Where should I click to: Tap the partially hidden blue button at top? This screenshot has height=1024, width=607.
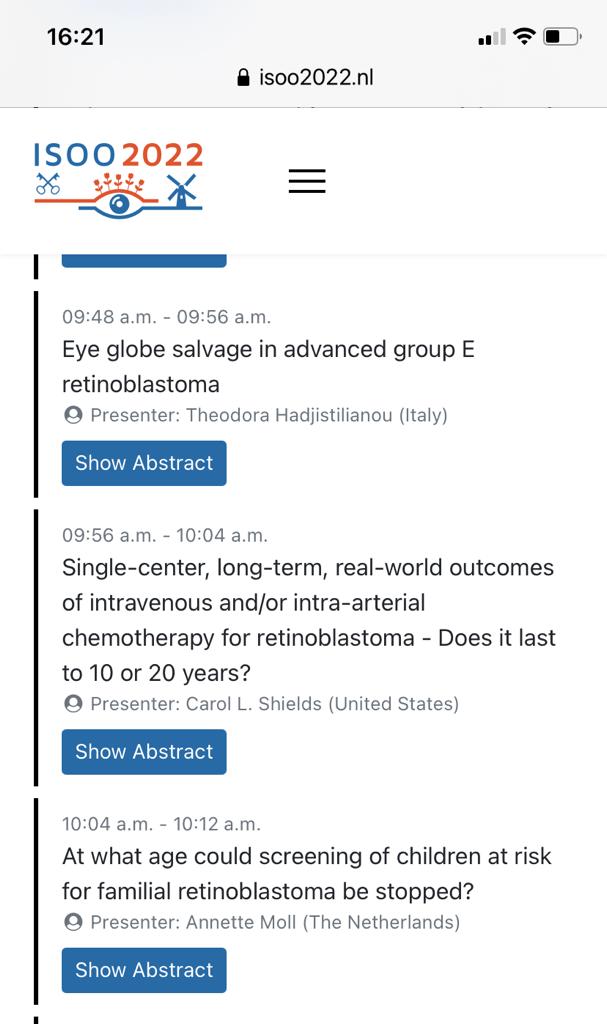click(x=144, y=261)
